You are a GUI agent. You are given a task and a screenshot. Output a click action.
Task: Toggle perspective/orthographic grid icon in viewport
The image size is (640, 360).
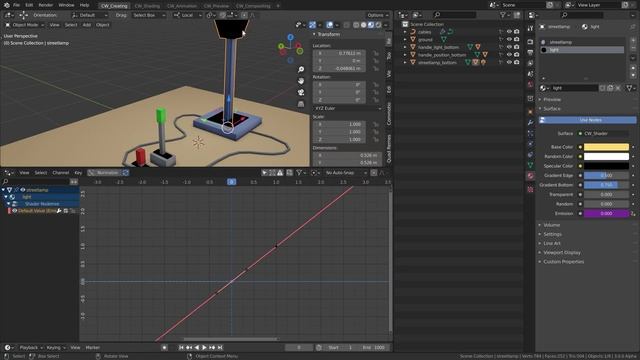(x=301, y=104)
